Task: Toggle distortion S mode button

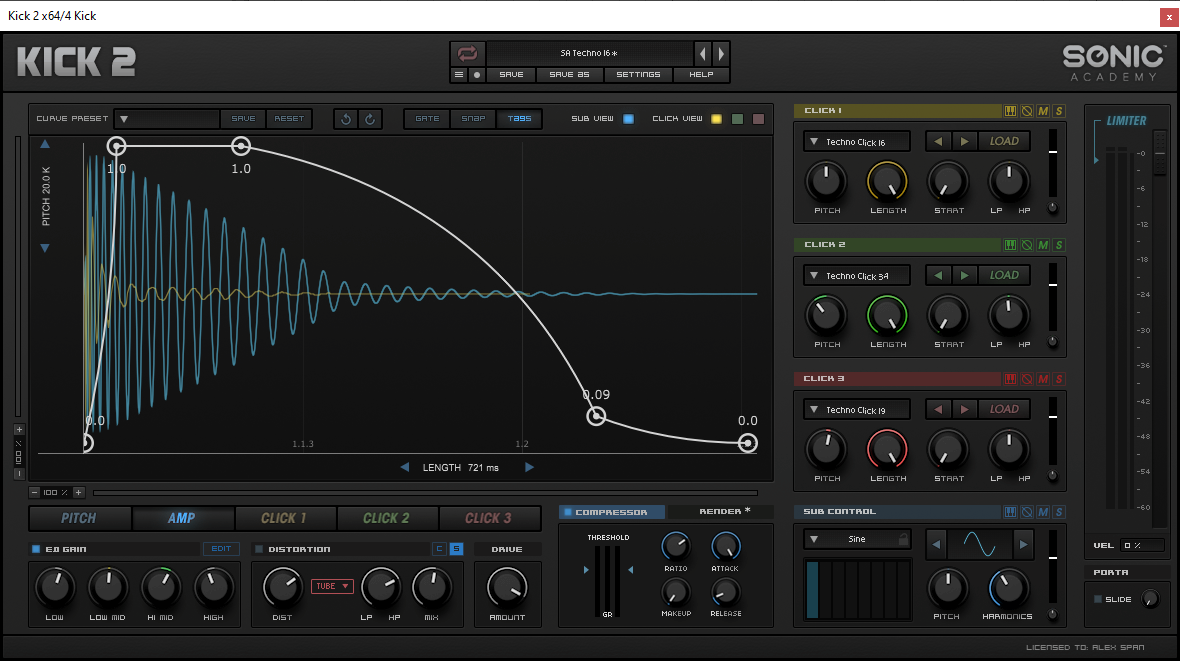Action: 456,549
